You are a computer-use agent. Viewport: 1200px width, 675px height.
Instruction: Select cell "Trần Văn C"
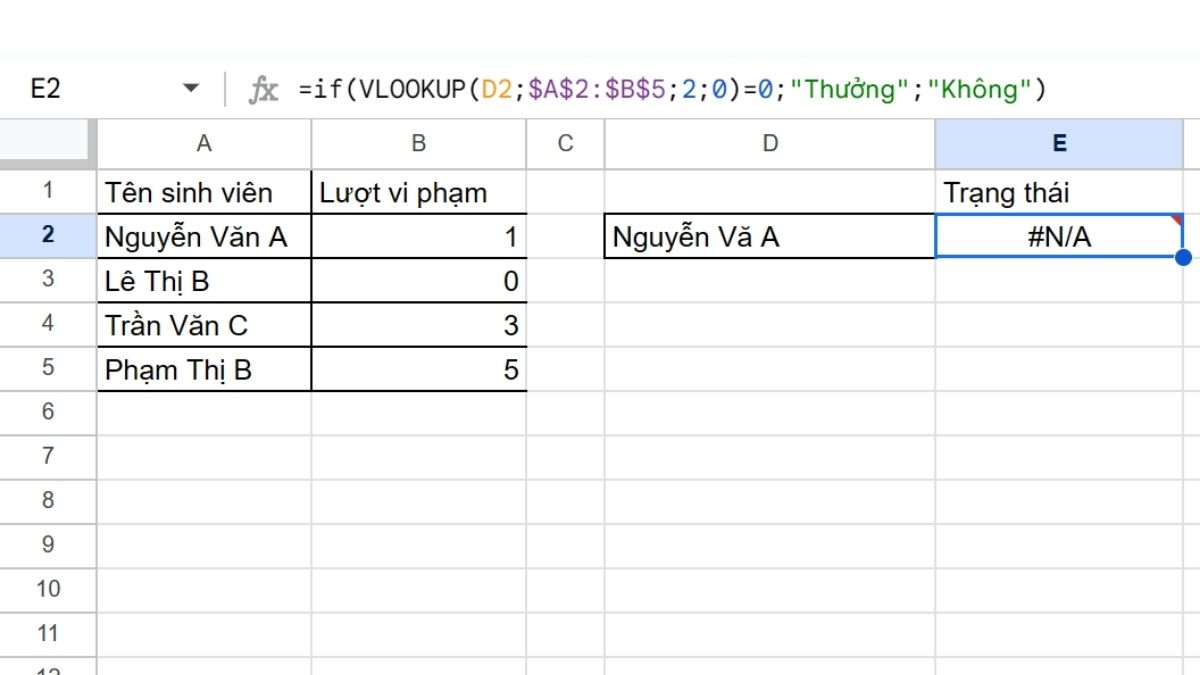(204, 324)
